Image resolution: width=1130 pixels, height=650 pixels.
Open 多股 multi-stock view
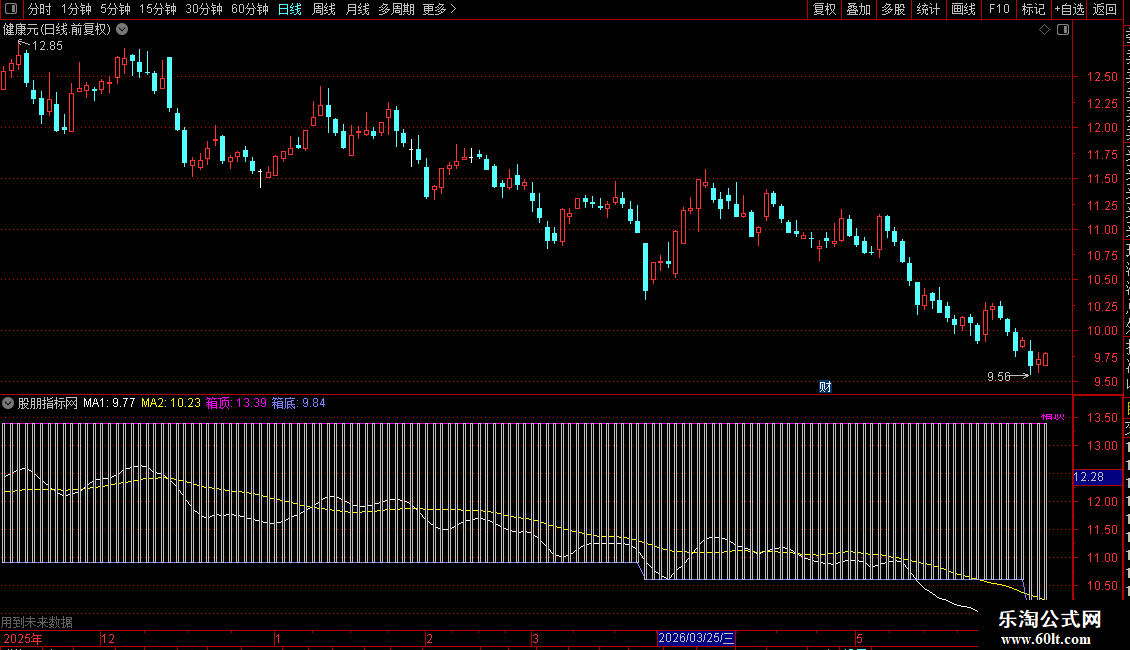click(x=893, y=9)
